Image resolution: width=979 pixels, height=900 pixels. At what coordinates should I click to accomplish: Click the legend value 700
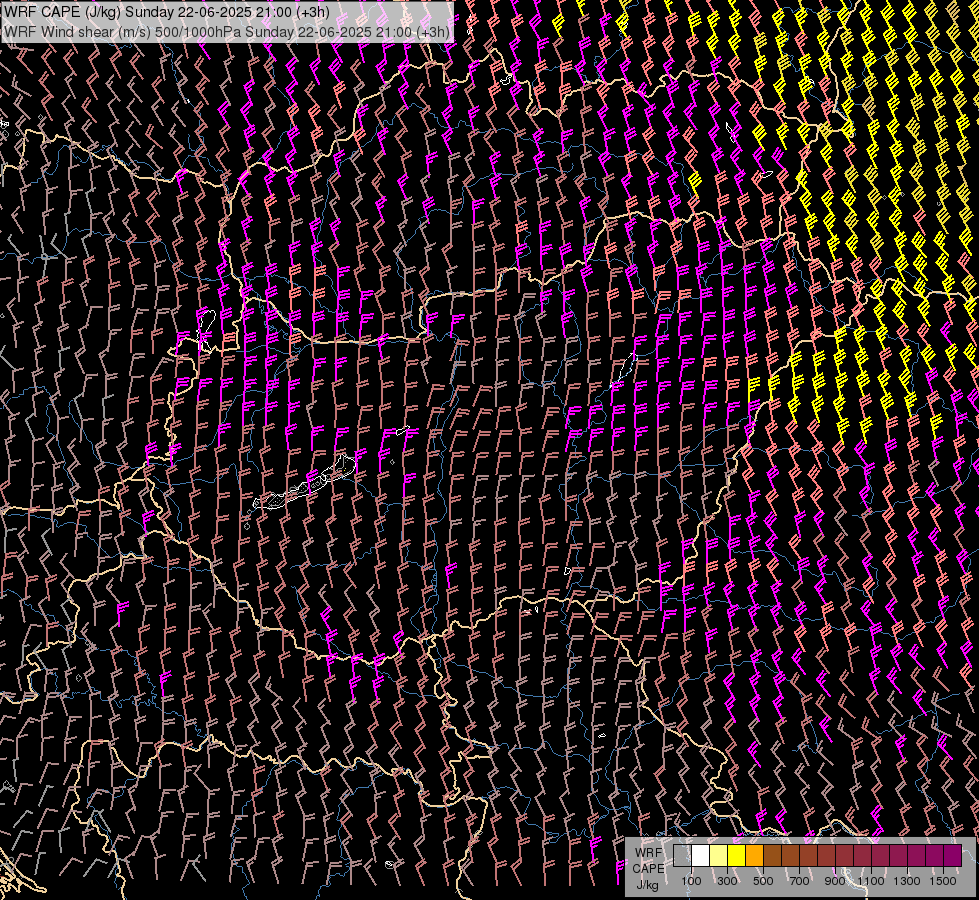[x=799, y=881]
